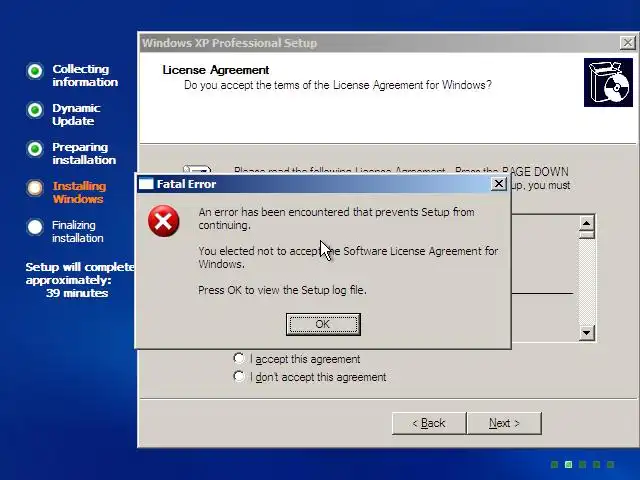Click the license scrollbar down arrow

(x=587, y=333)
